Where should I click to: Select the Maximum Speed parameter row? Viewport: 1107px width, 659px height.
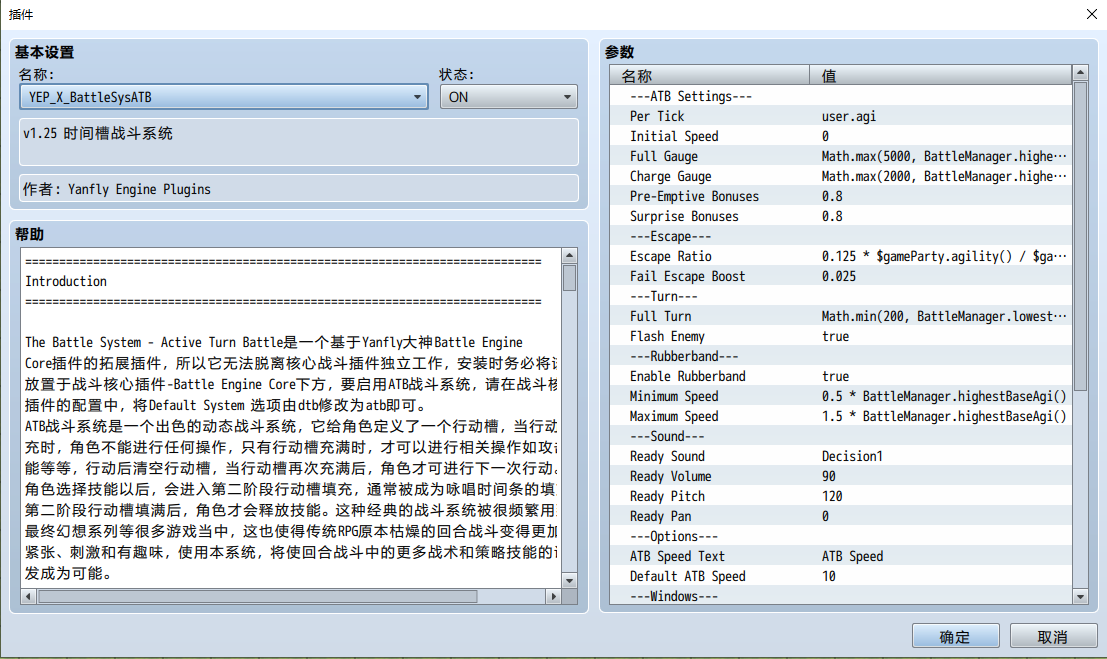841,416
